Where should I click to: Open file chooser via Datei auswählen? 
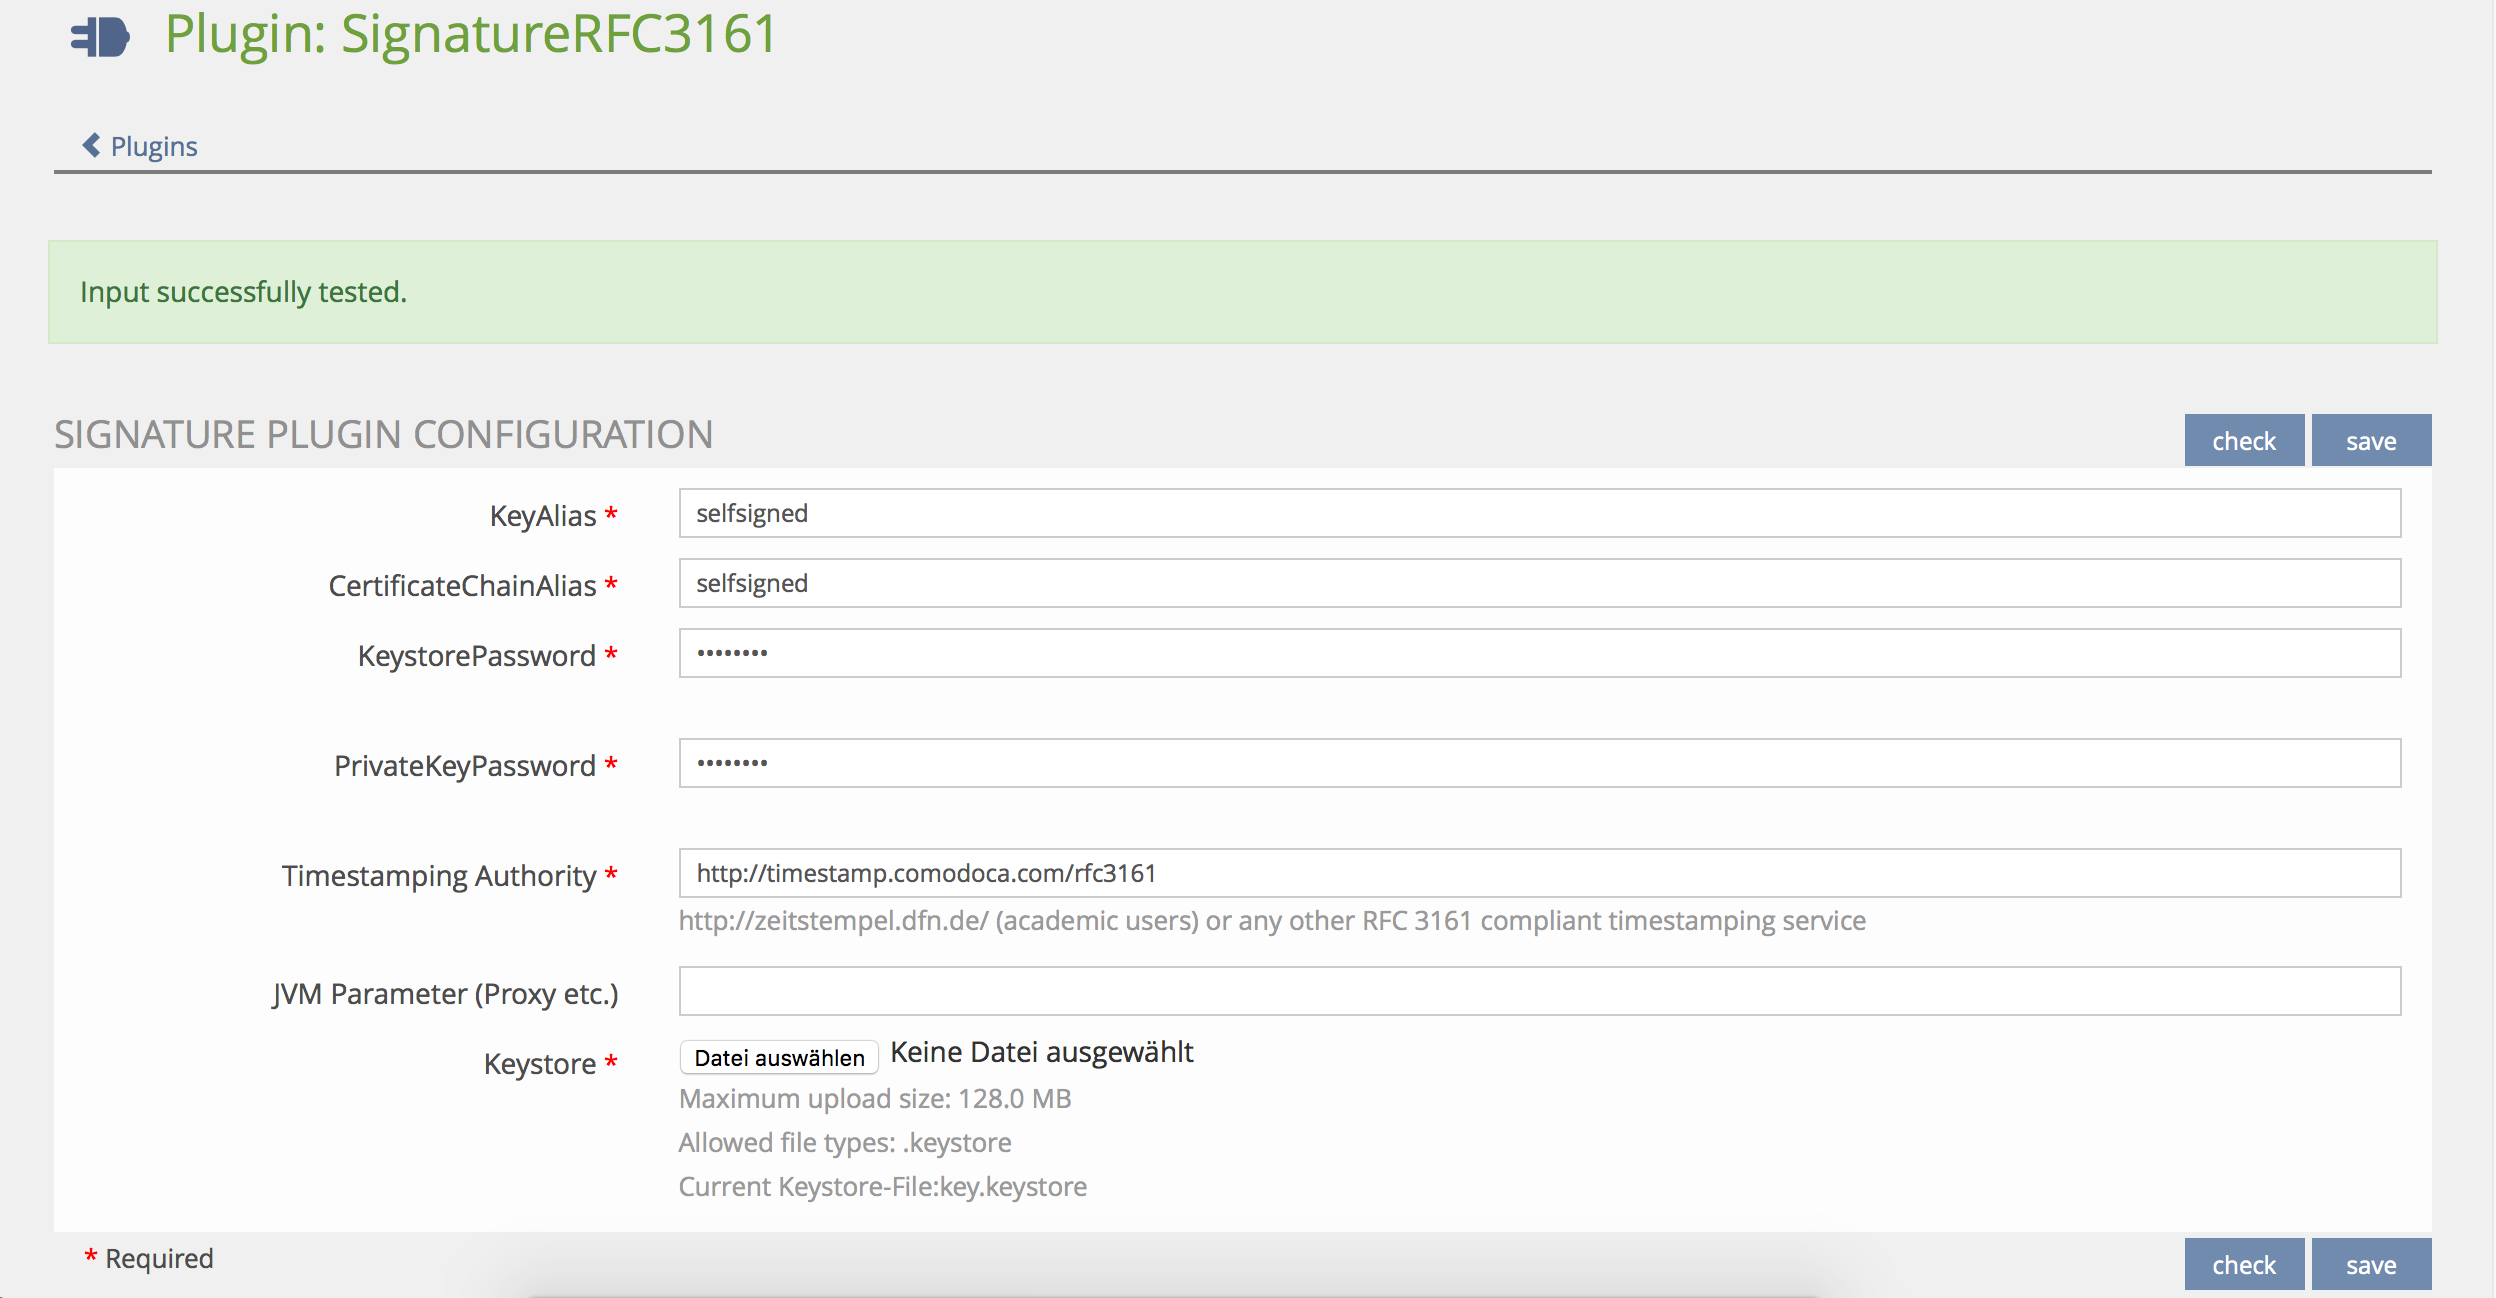[x=779, y=1058]
